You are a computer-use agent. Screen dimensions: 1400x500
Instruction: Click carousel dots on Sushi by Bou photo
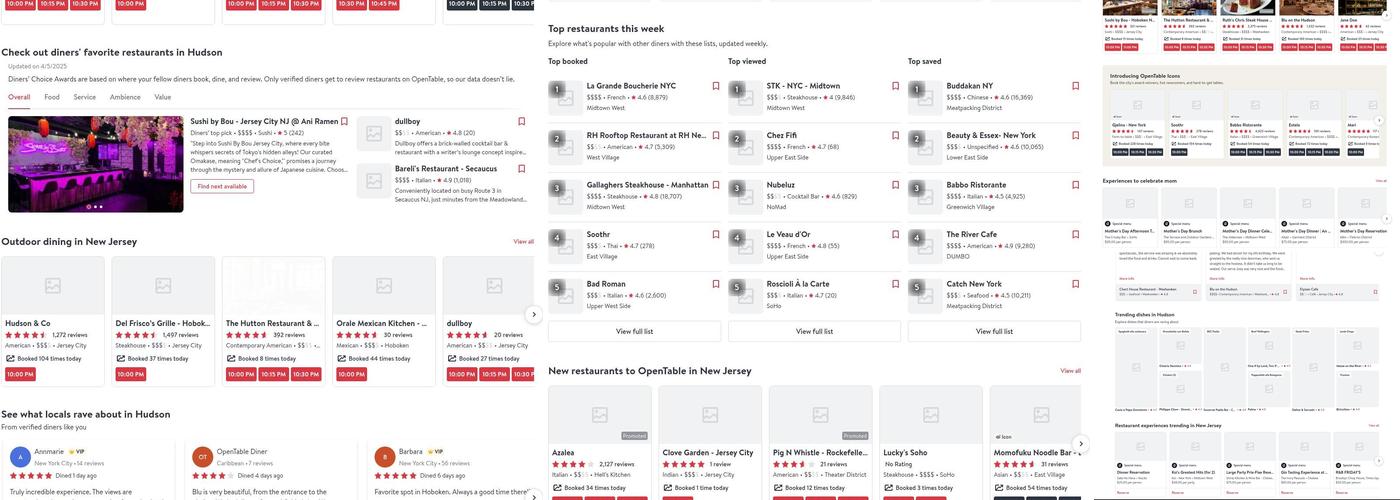tap(96, 207)
